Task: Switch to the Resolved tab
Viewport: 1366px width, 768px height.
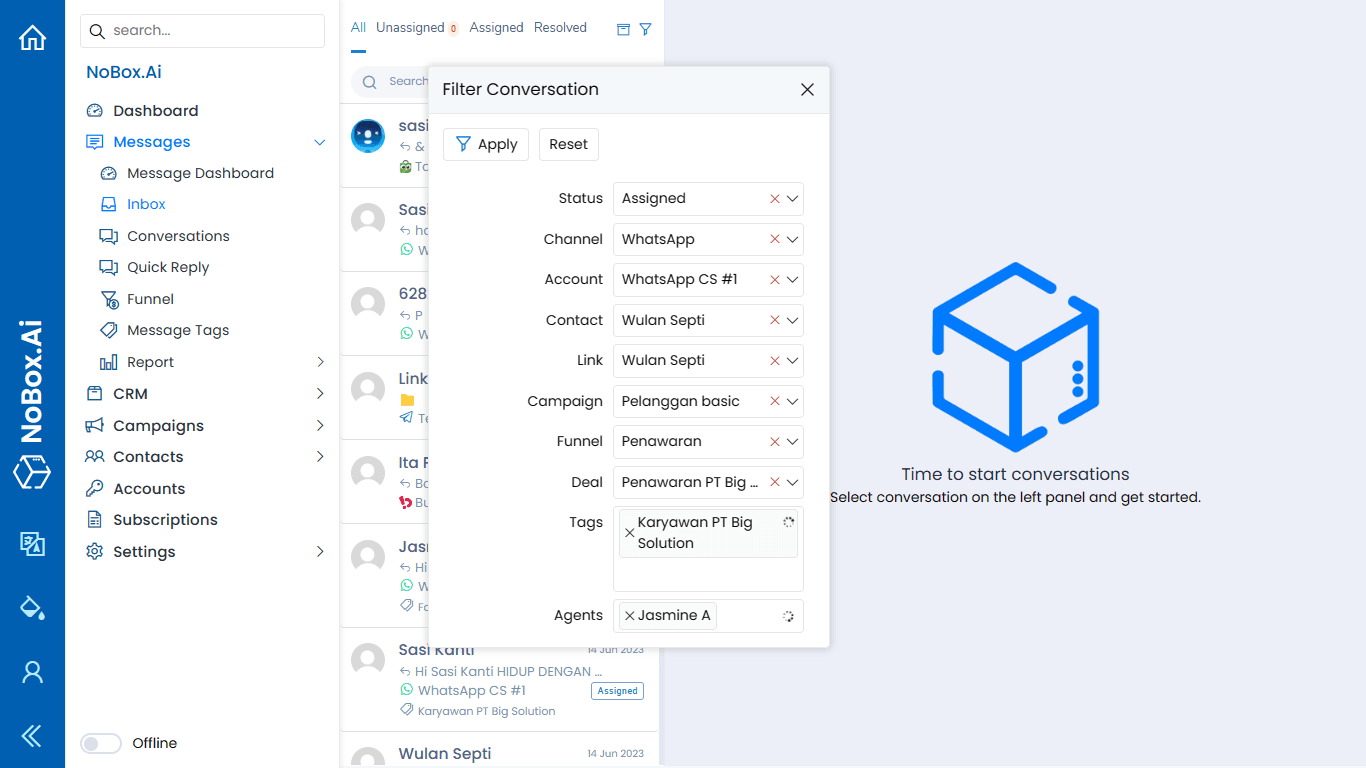Action: (560, 28)
